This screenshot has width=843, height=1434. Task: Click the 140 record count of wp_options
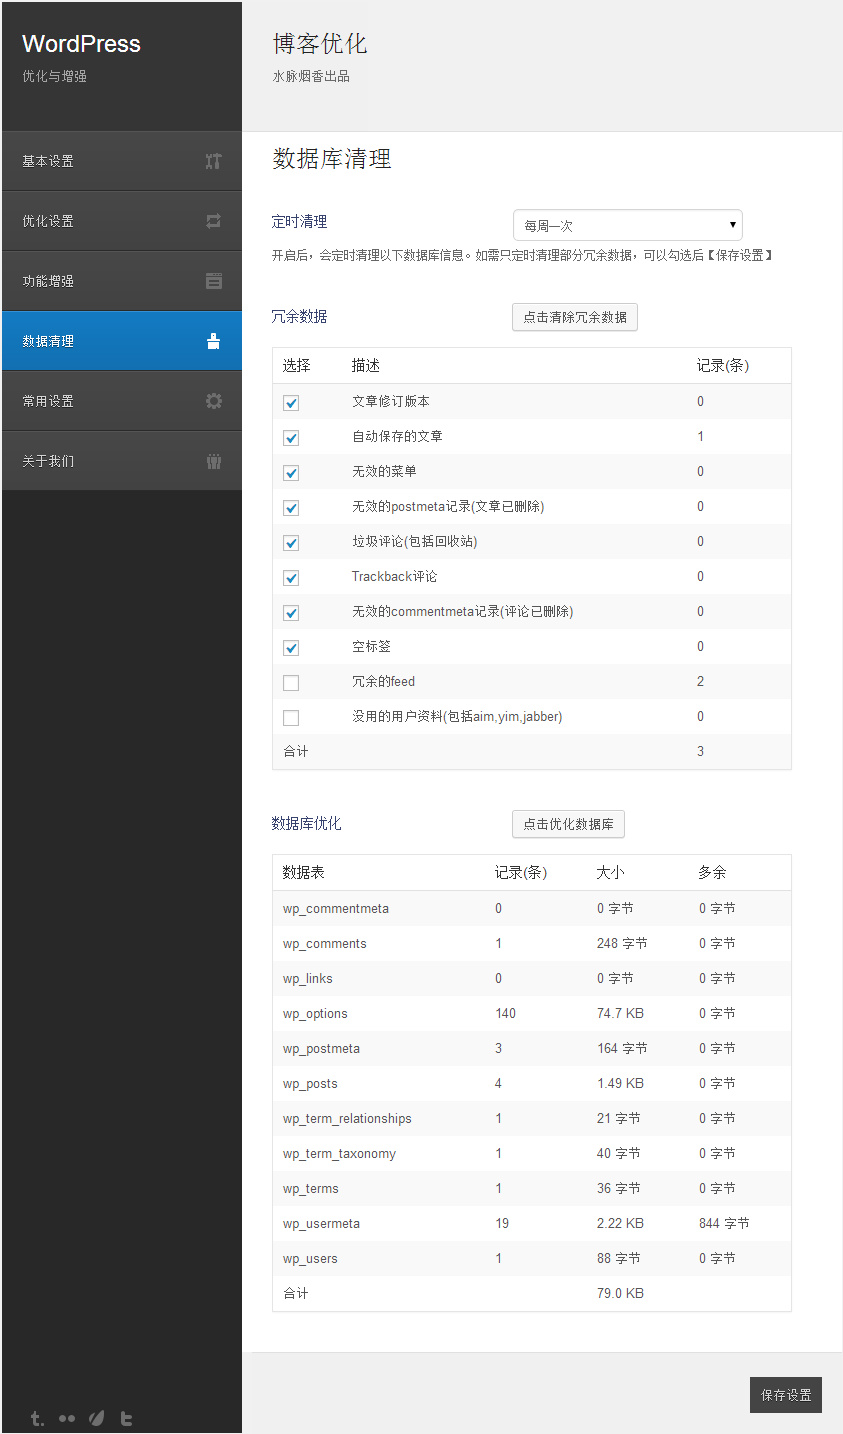click(505, 1014)
